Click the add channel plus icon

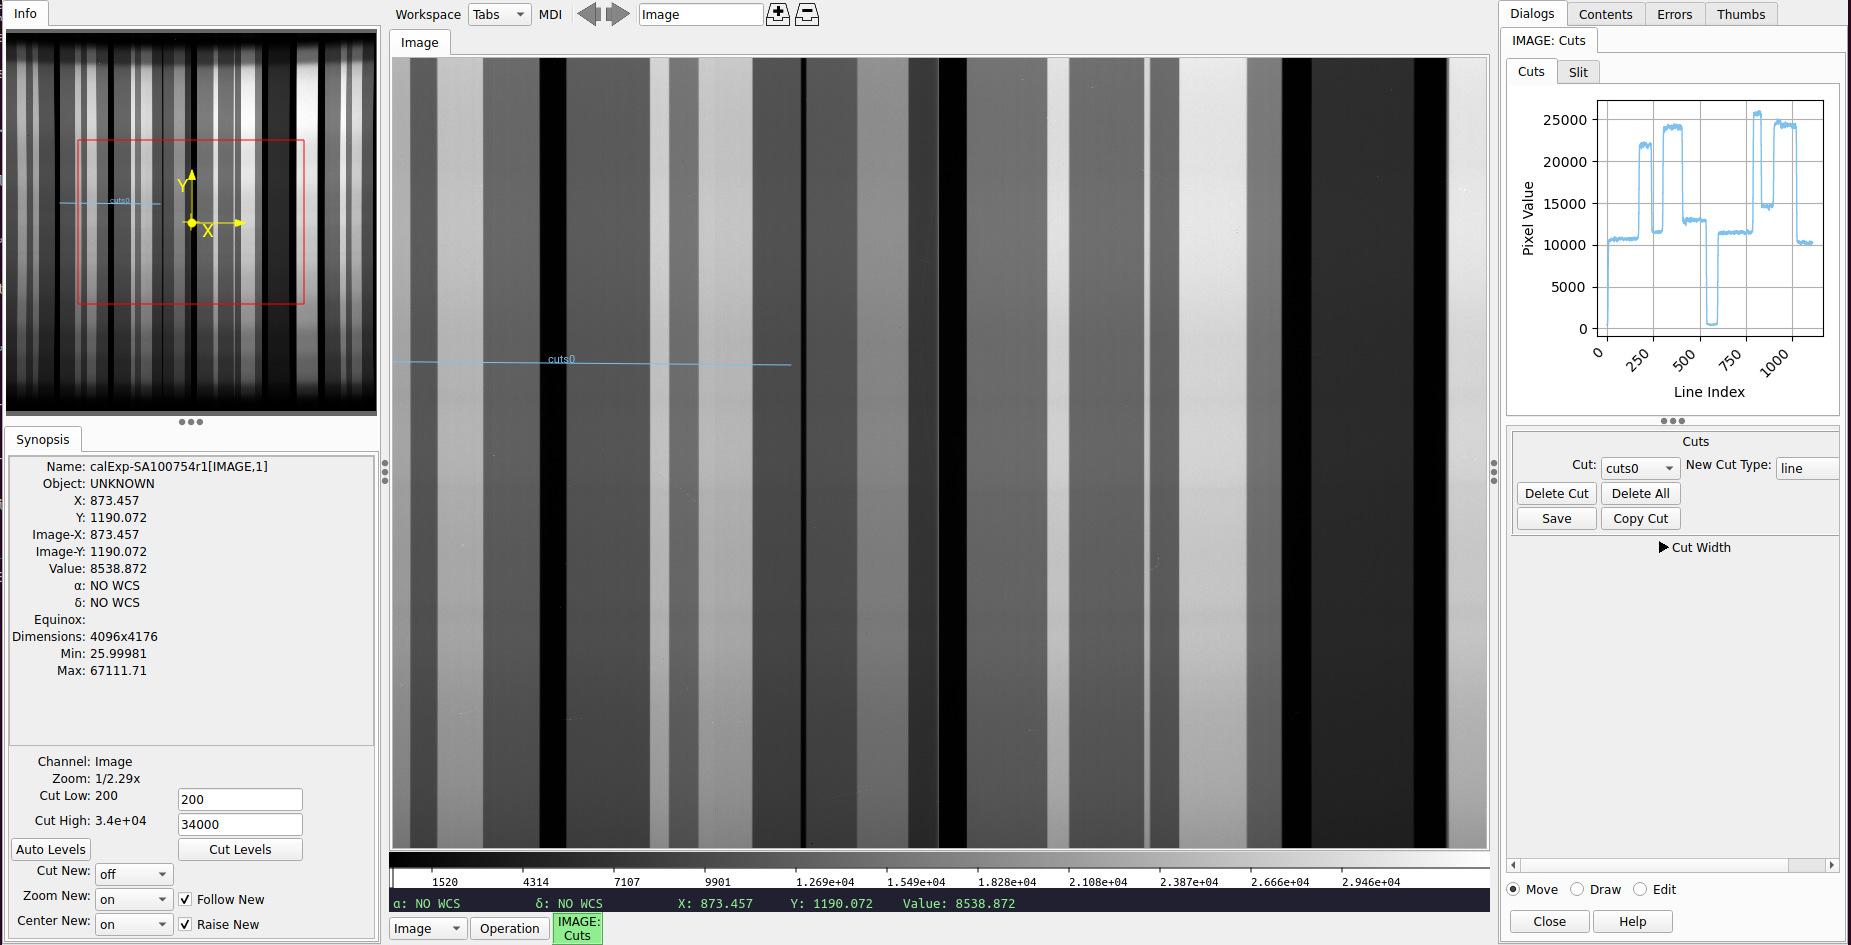tap(778, 14)
